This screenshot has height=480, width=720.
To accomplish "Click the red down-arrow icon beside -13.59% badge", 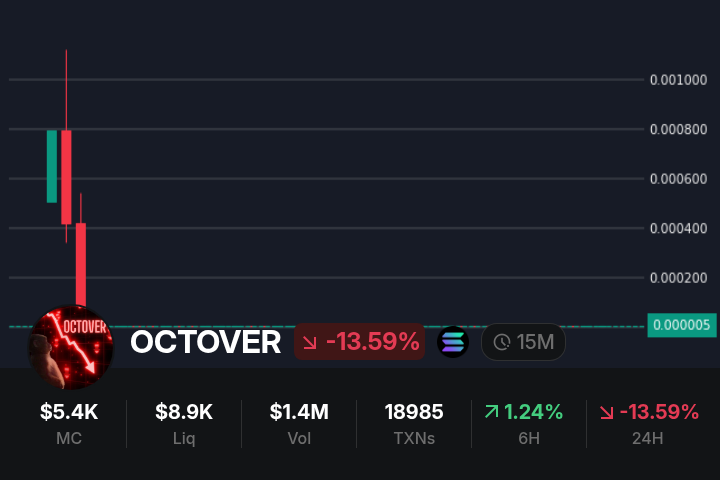I will [310, 342].
